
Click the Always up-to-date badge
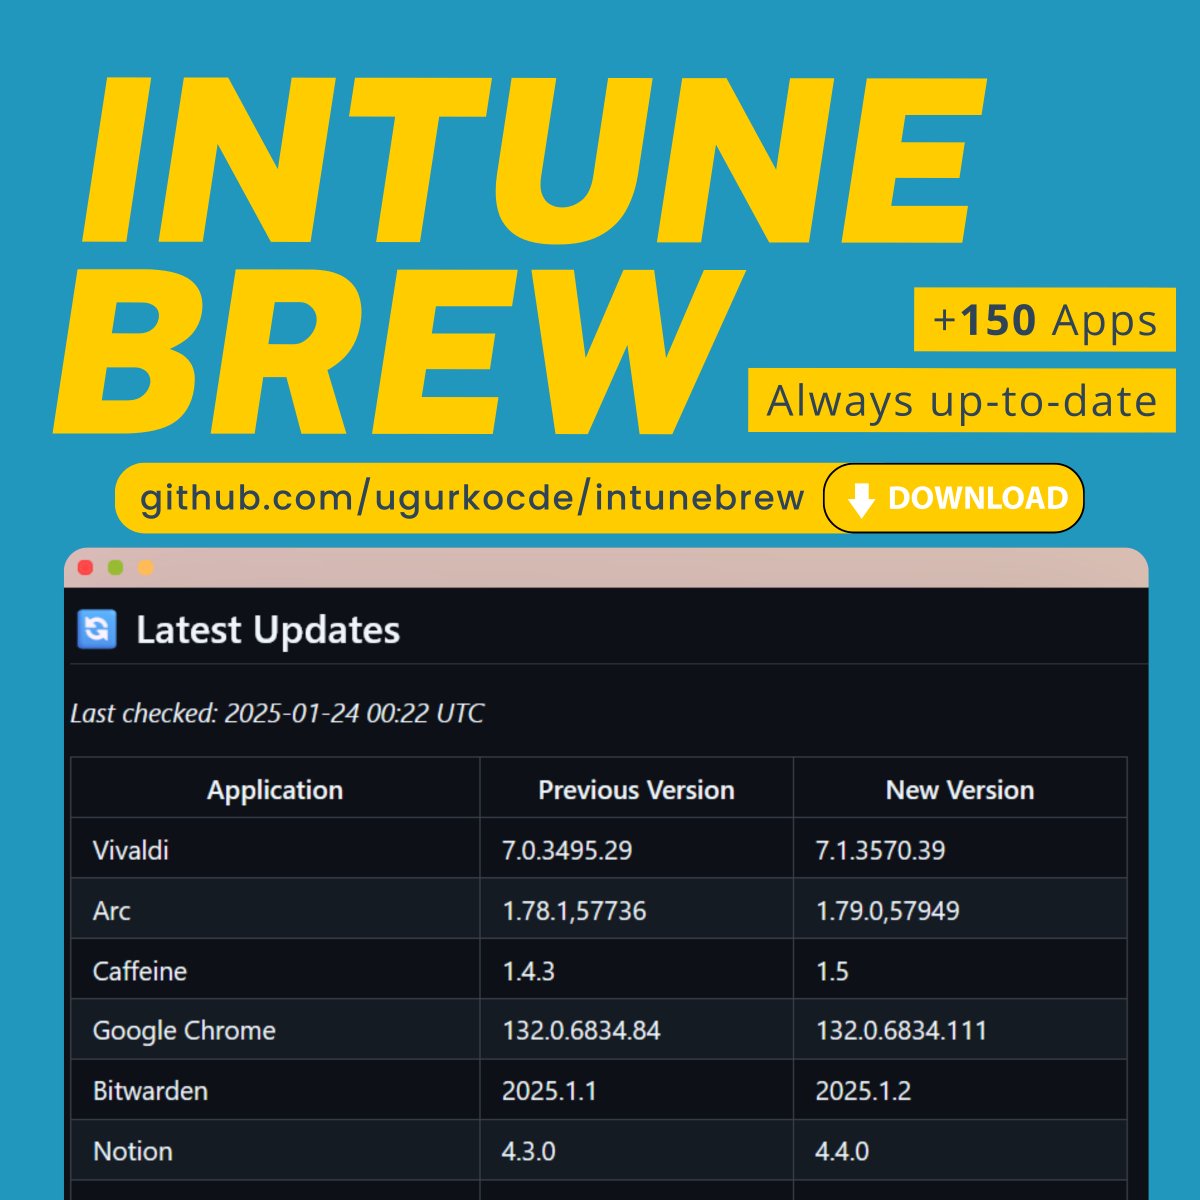[962, 401]
